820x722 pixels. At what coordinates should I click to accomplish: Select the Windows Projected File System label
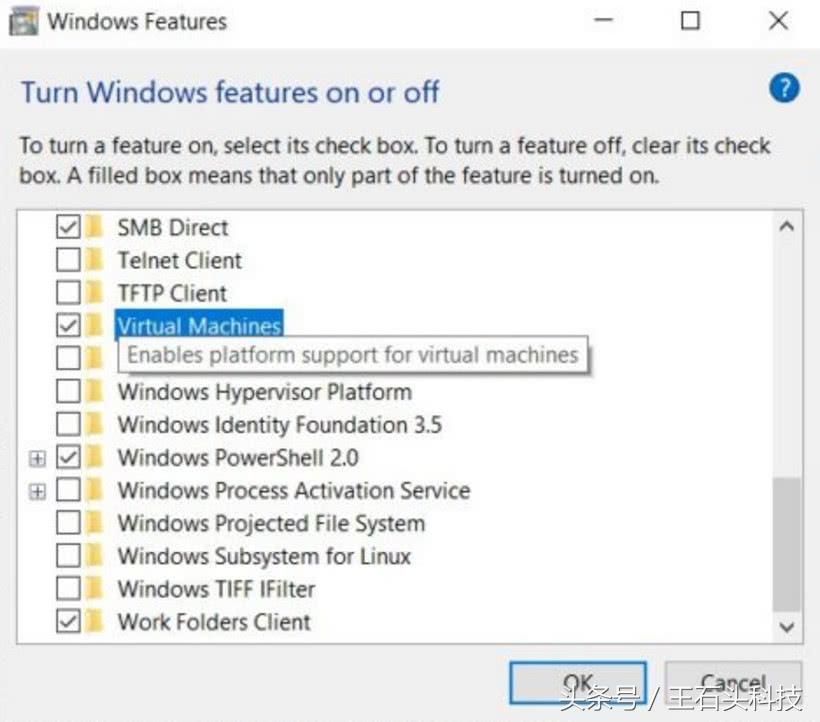point(271,524)
